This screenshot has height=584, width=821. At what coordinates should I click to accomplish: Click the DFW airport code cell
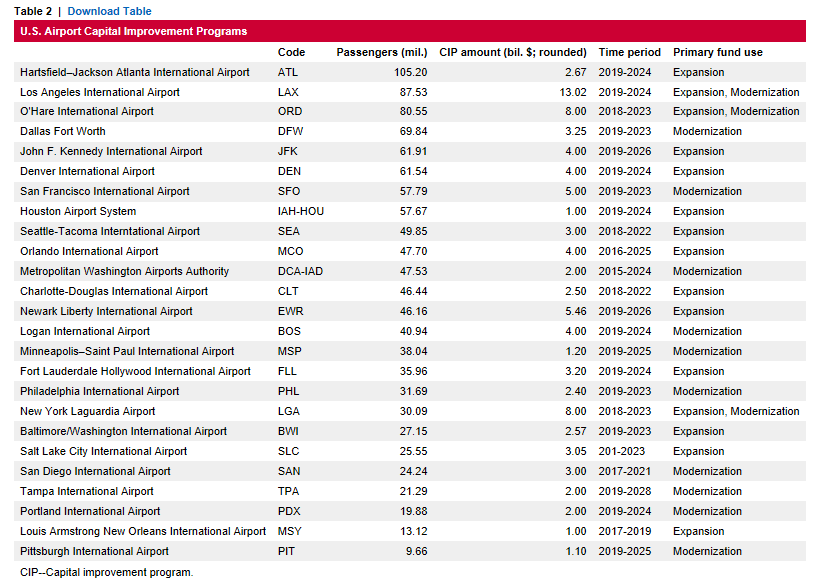click(291, 131)
